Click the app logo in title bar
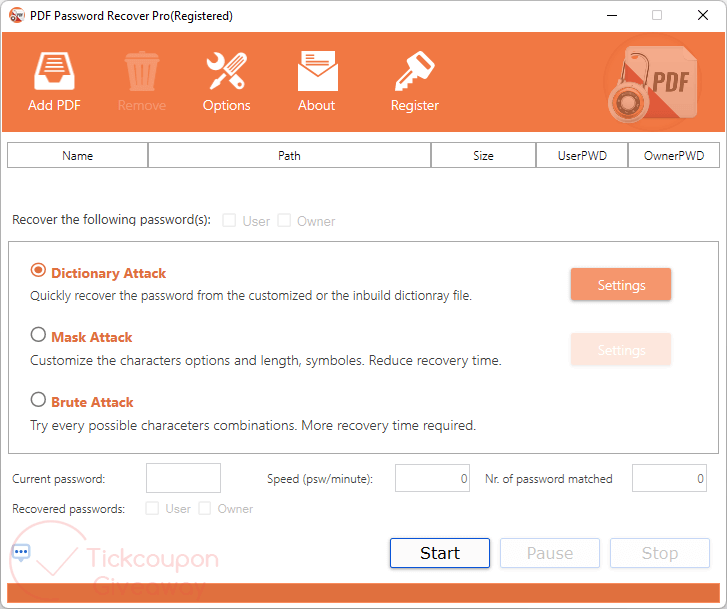The height and width of the screenshot is (609, 727). [x=17, y=15]
